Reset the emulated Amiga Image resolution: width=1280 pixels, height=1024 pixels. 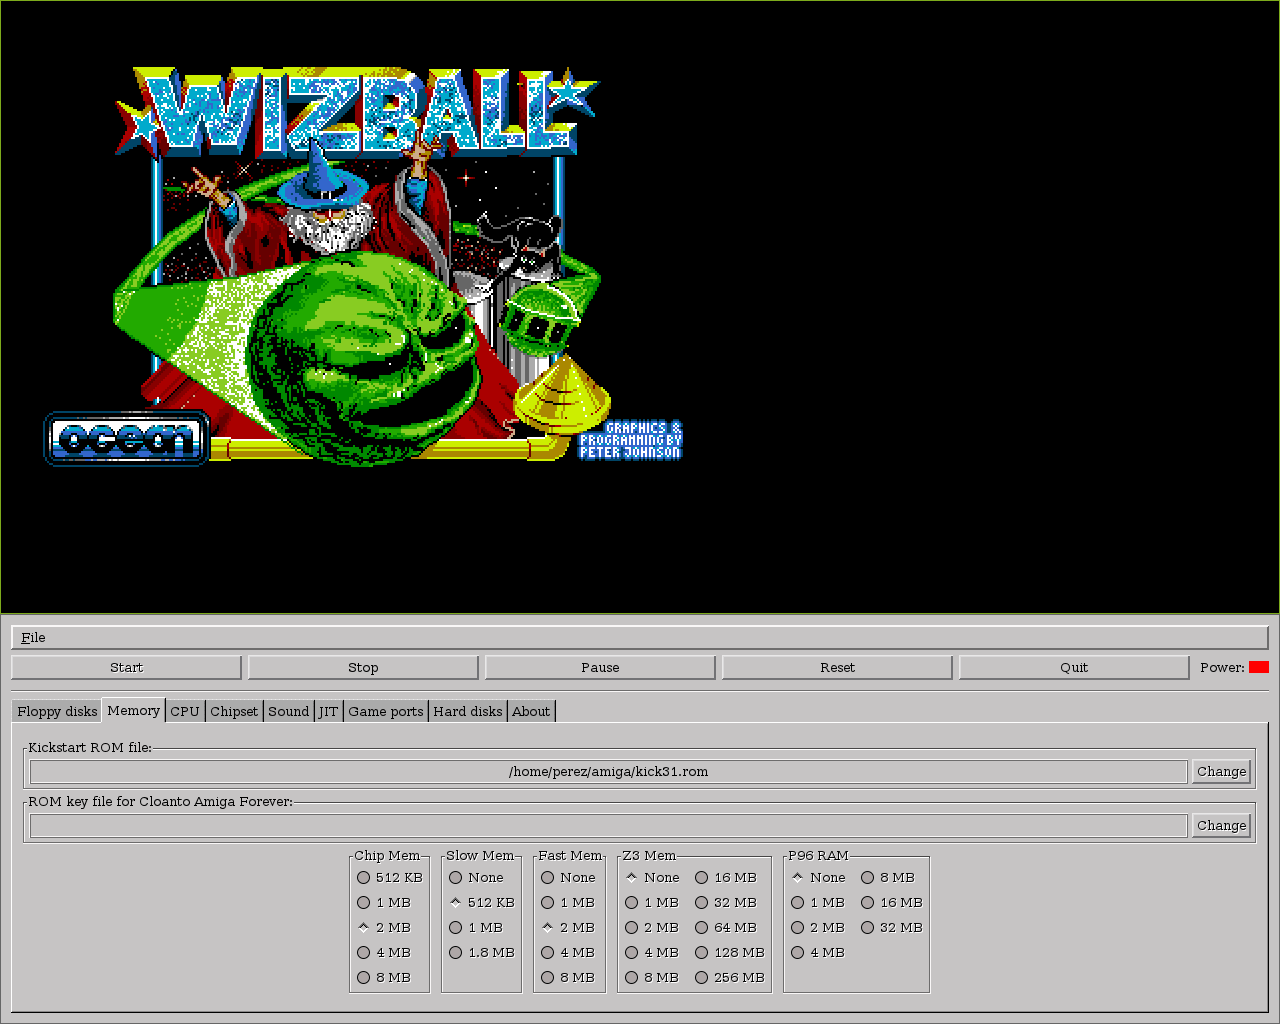(837, 667)
